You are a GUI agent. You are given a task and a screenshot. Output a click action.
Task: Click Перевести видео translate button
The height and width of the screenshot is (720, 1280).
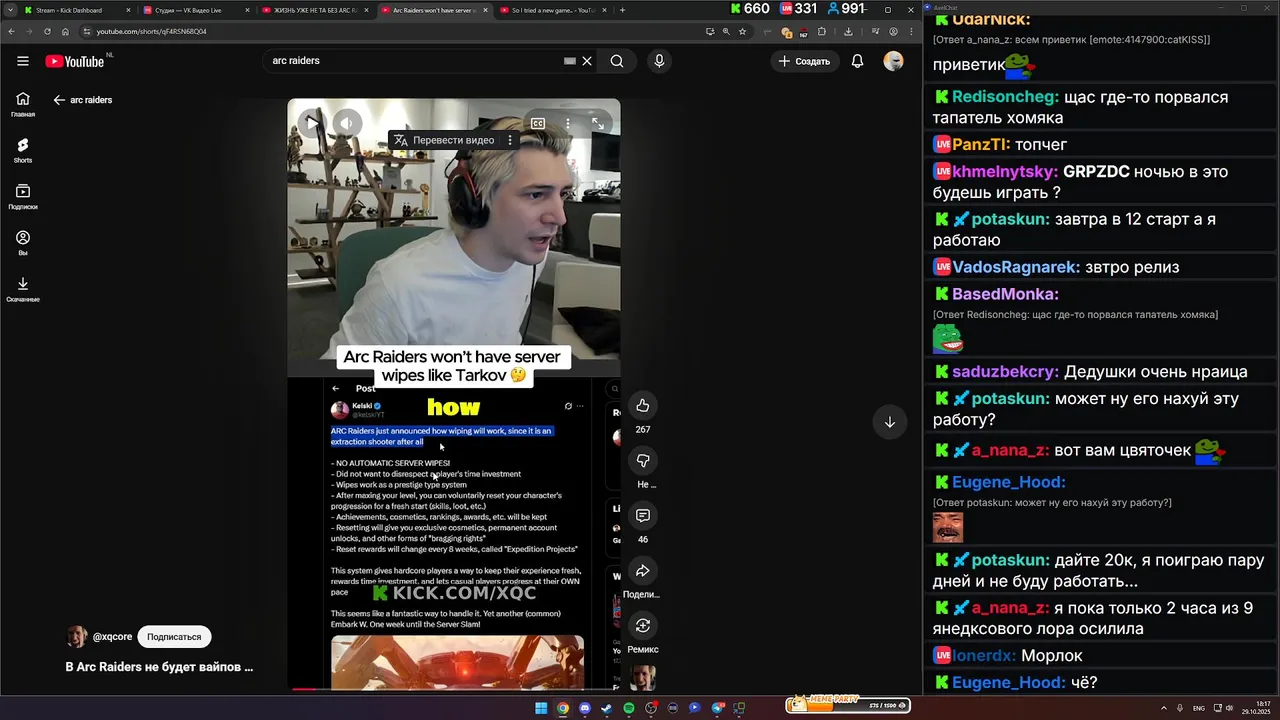click(x=444, y=140)
